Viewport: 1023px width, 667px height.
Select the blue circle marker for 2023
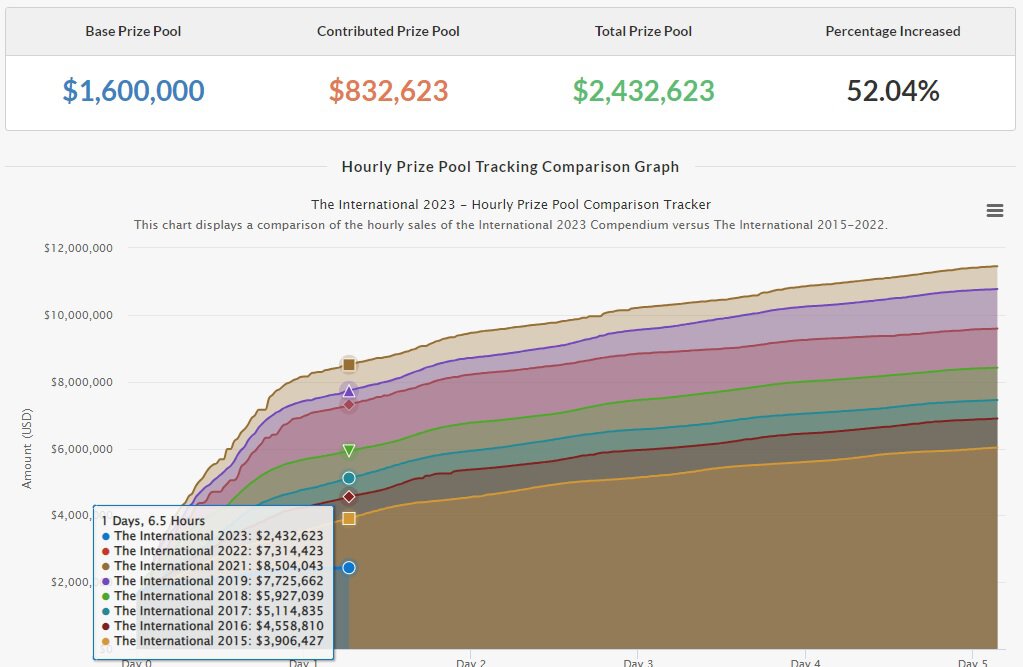tap(349, 567)
